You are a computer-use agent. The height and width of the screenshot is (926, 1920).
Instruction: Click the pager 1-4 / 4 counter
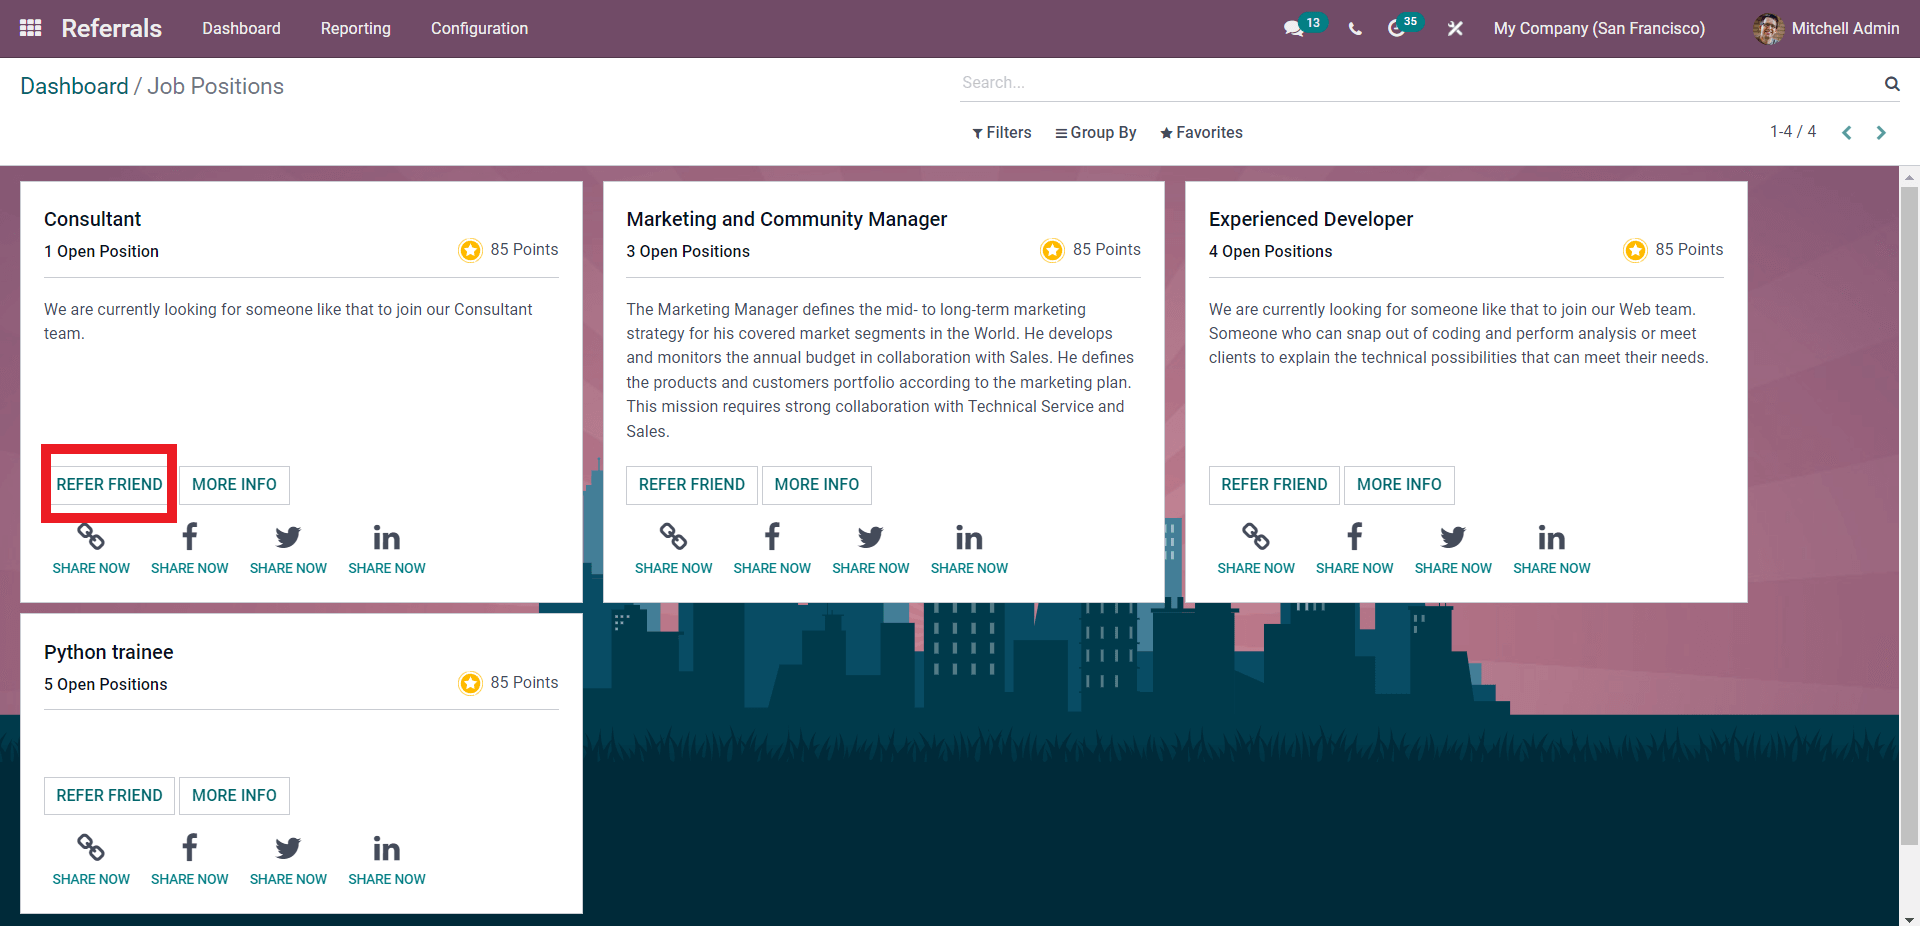pos(1793,132)
